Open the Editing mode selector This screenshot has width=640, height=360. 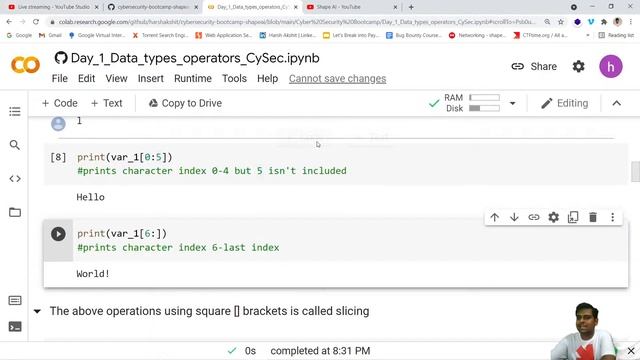click(x=564, y=103)
